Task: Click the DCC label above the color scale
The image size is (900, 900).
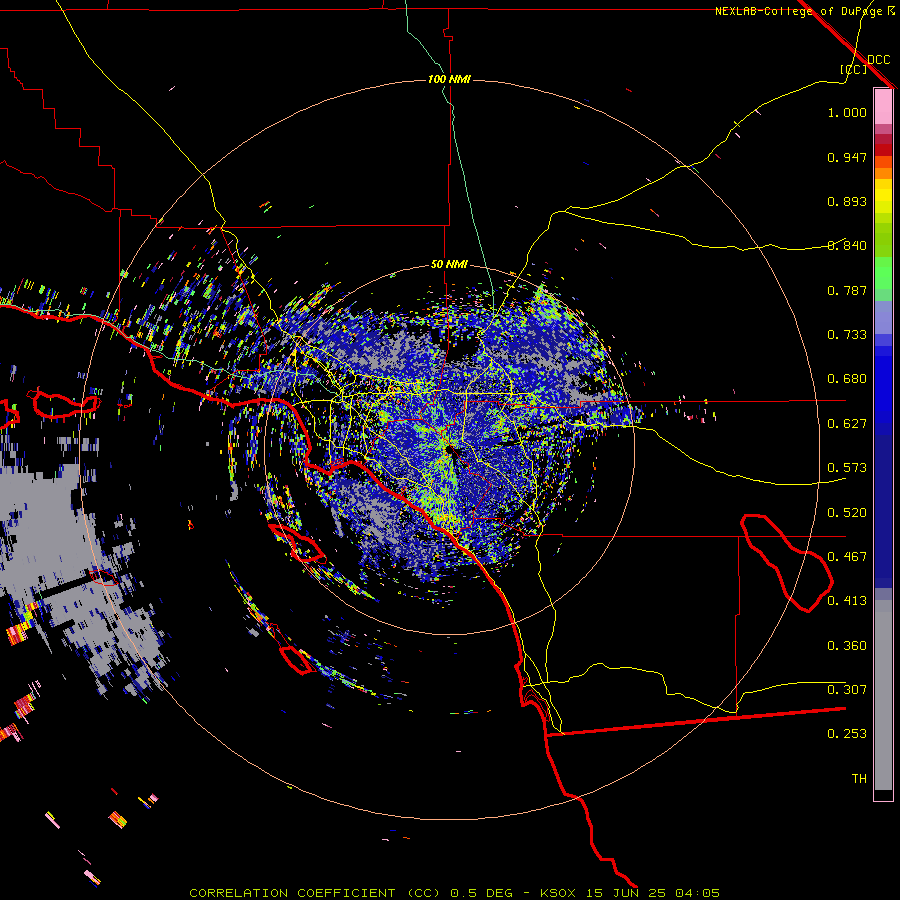Action: (x=878, y=60)
